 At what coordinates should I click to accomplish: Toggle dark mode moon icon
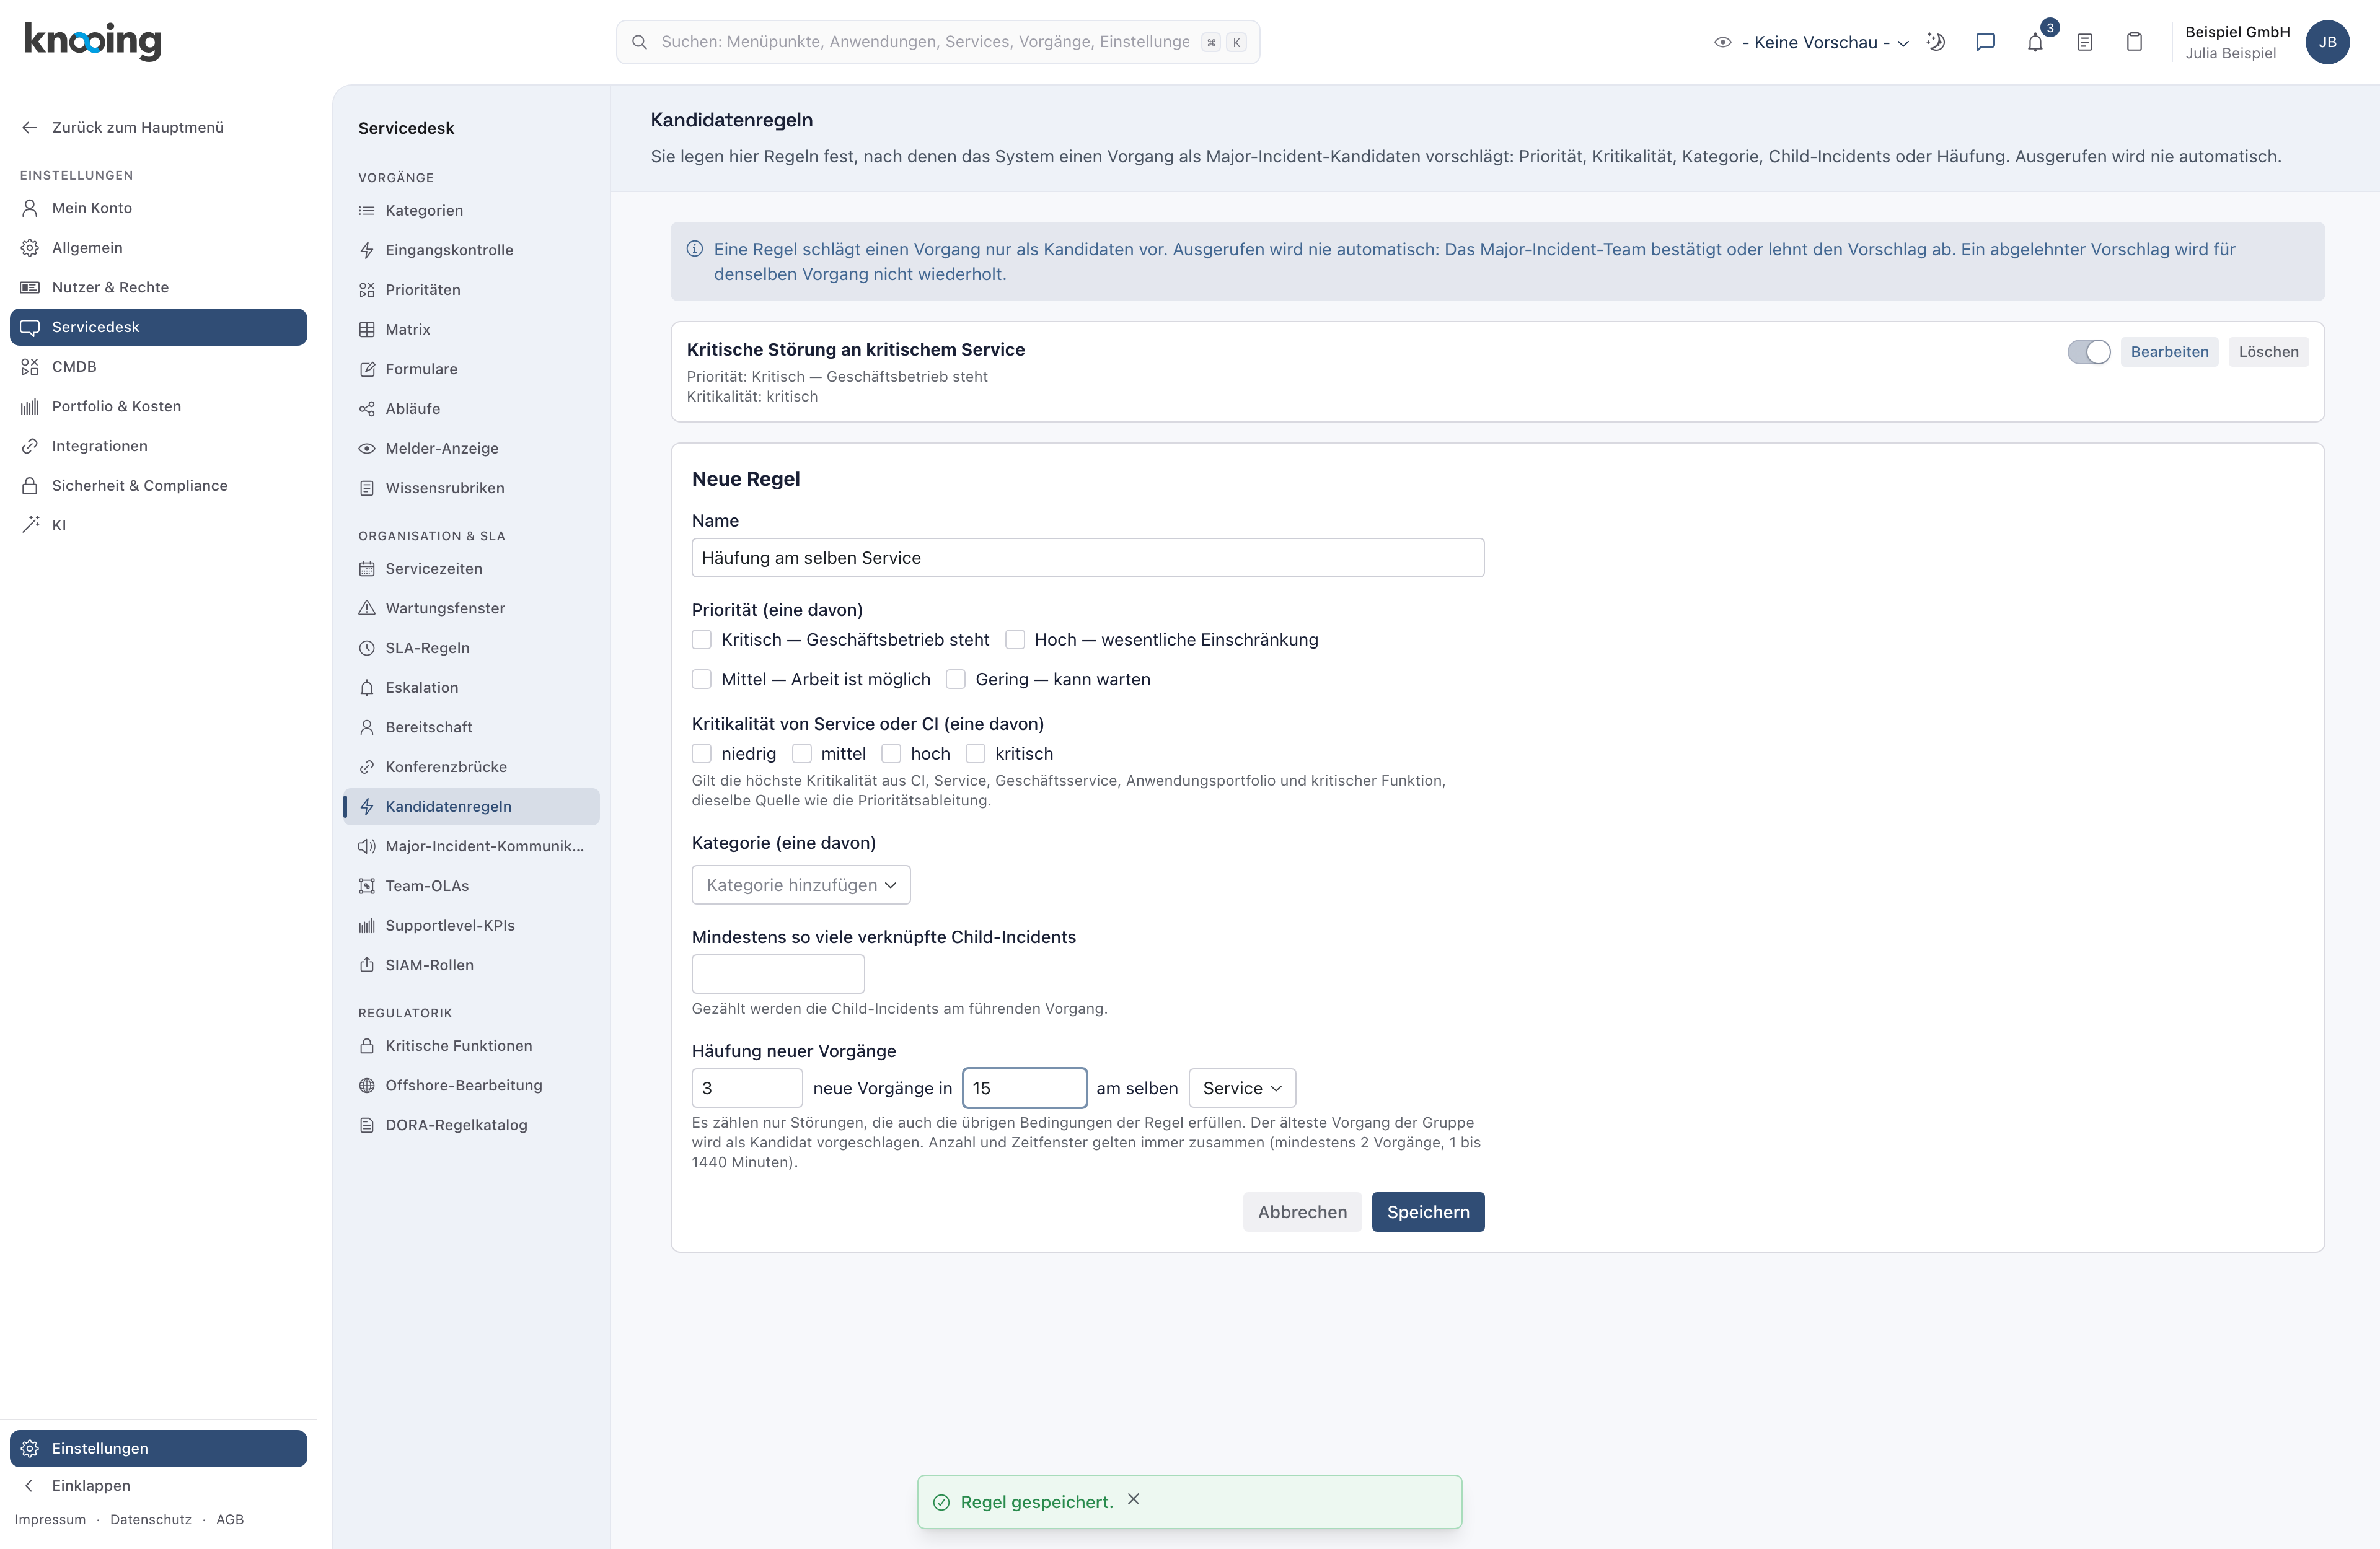pos(1936,42)
